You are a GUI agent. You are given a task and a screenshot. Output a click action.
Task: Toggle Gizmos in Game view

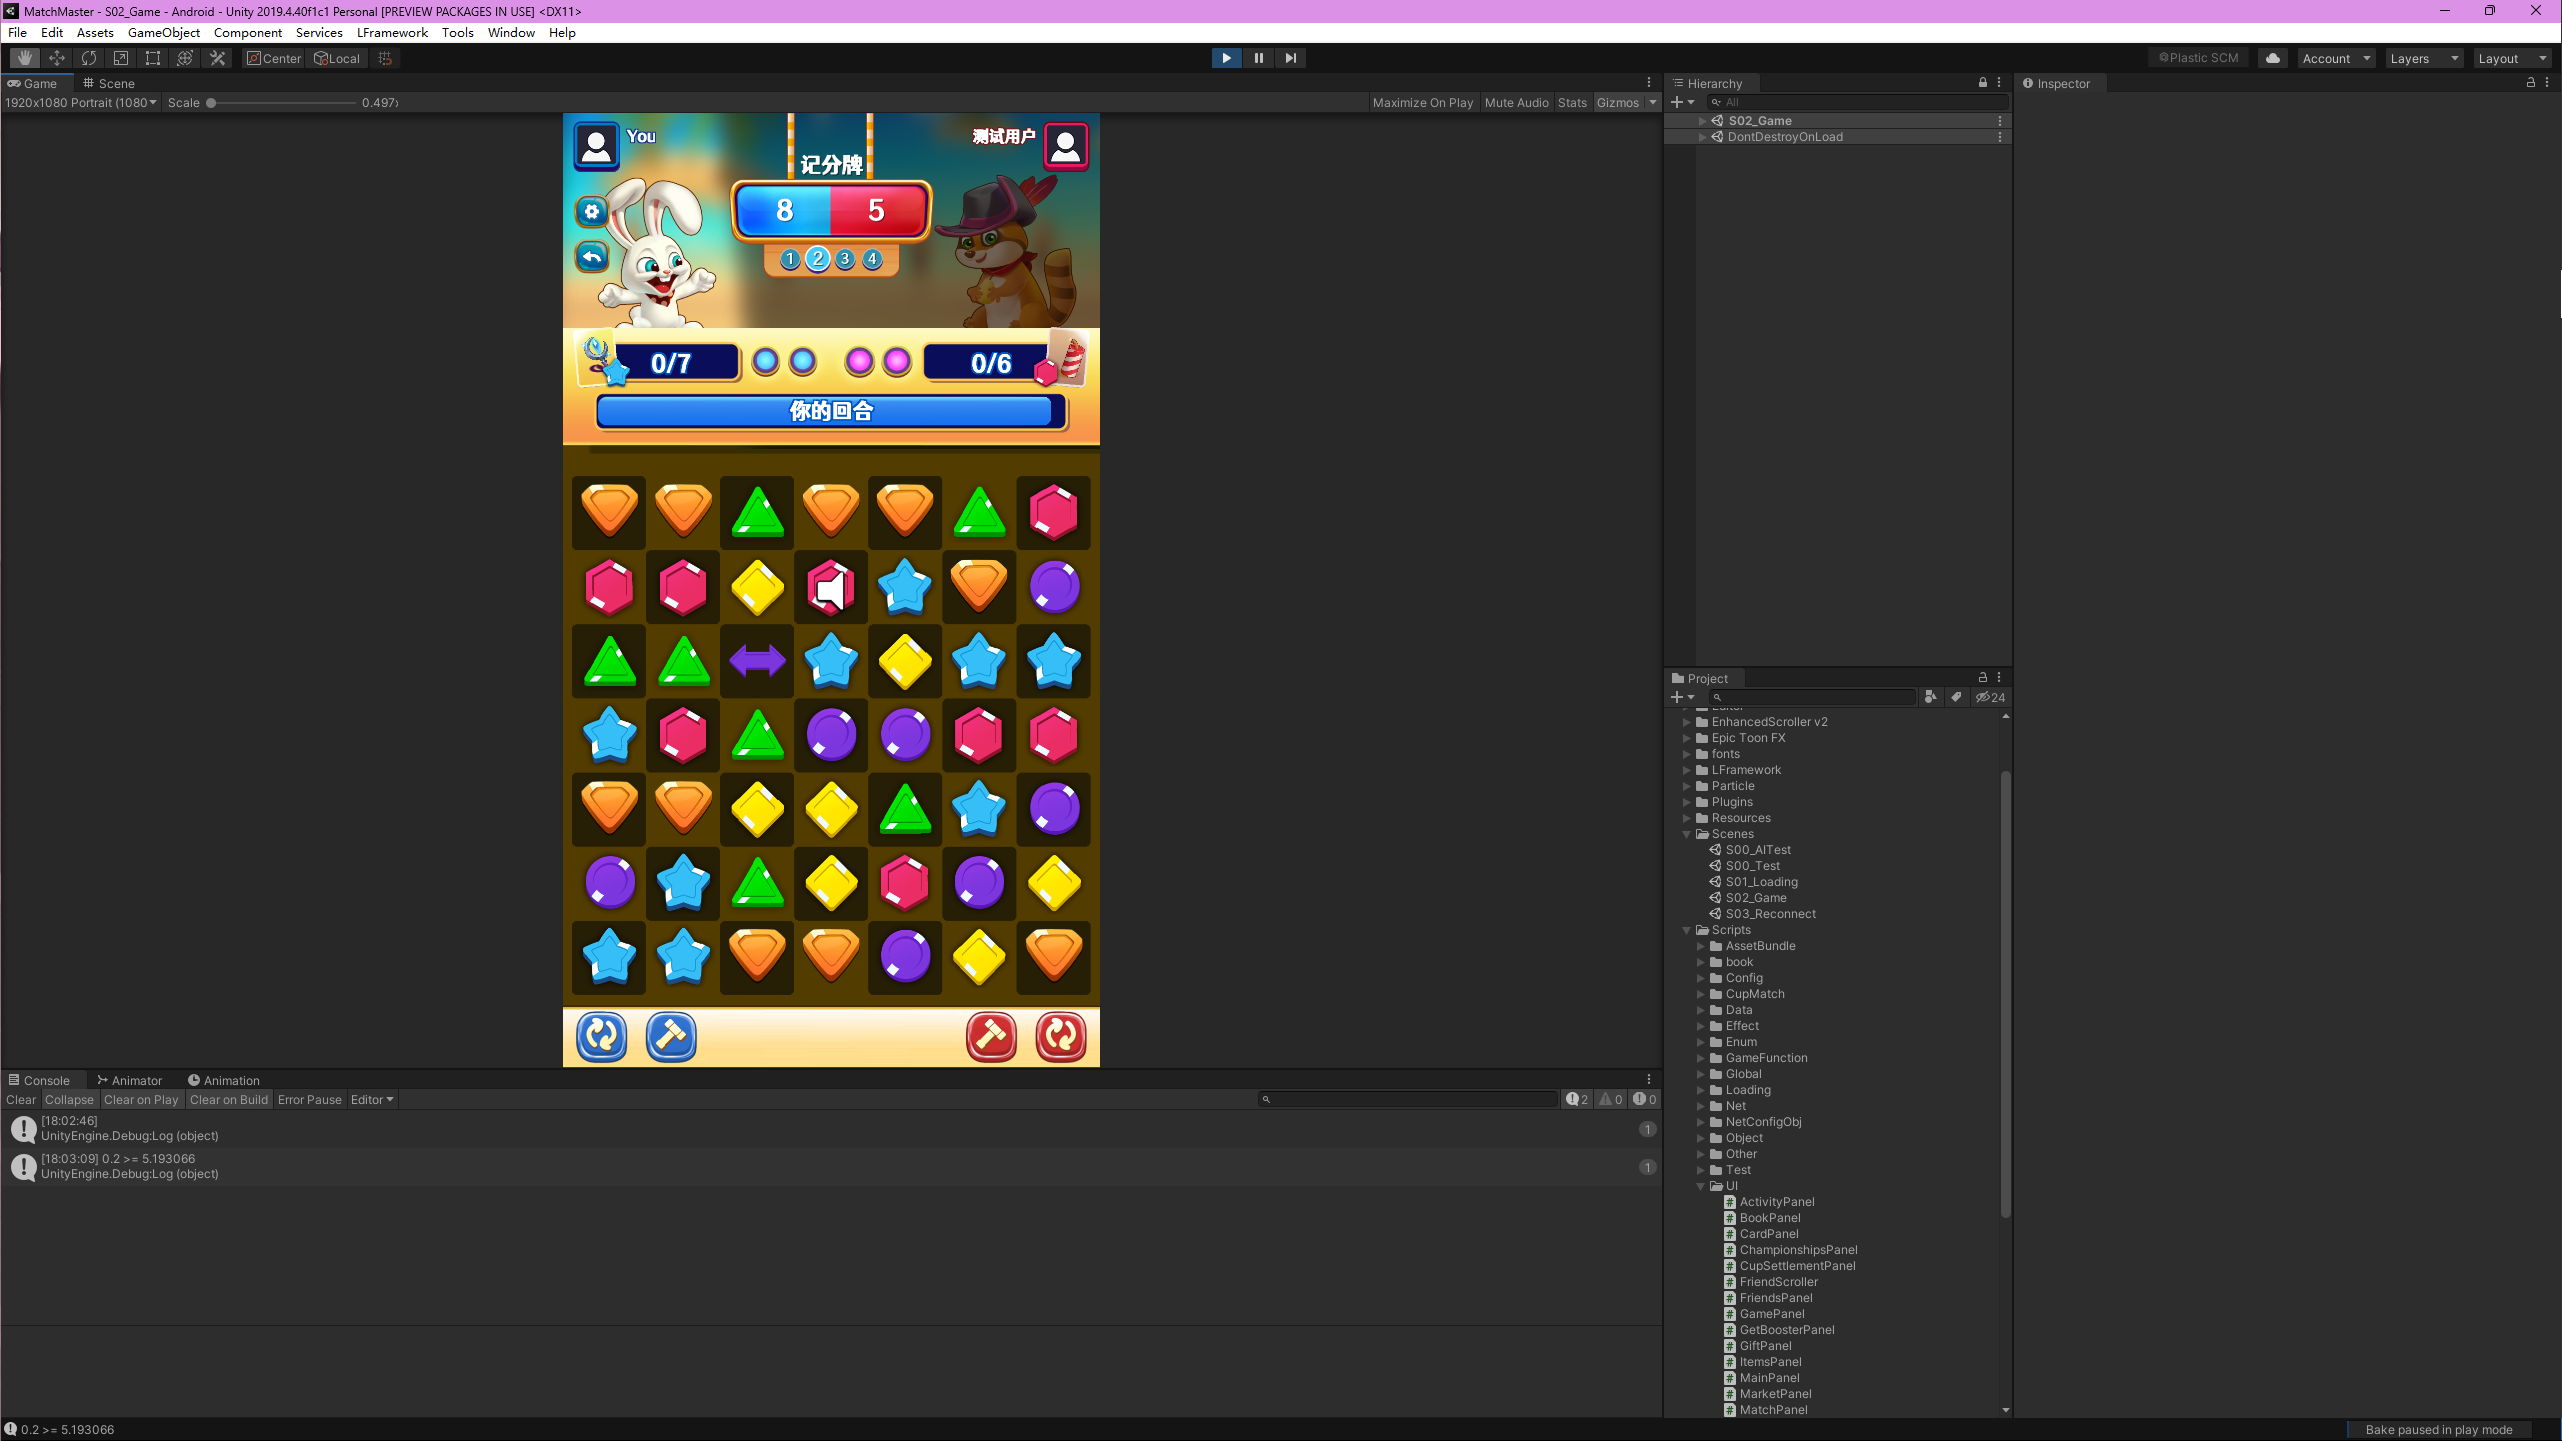pos(1618,103)
